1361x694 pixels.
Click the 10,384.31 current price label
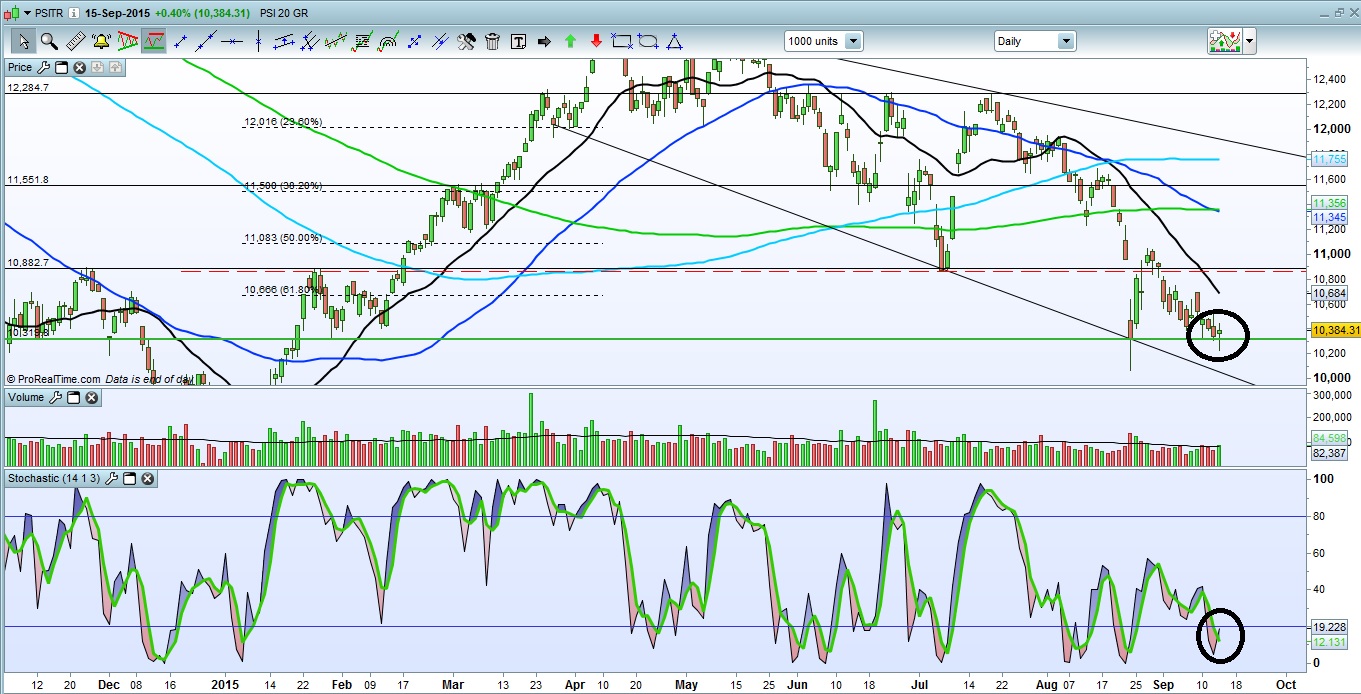point(1334,330)
